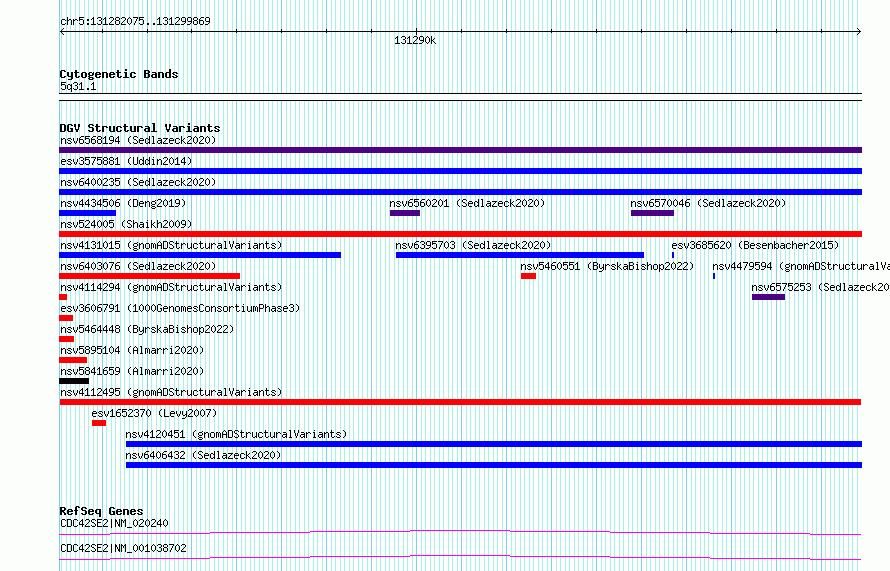Click the DGV Structural Variants track title
This screenshot has width=890, height=571.
tap(140, 128)
